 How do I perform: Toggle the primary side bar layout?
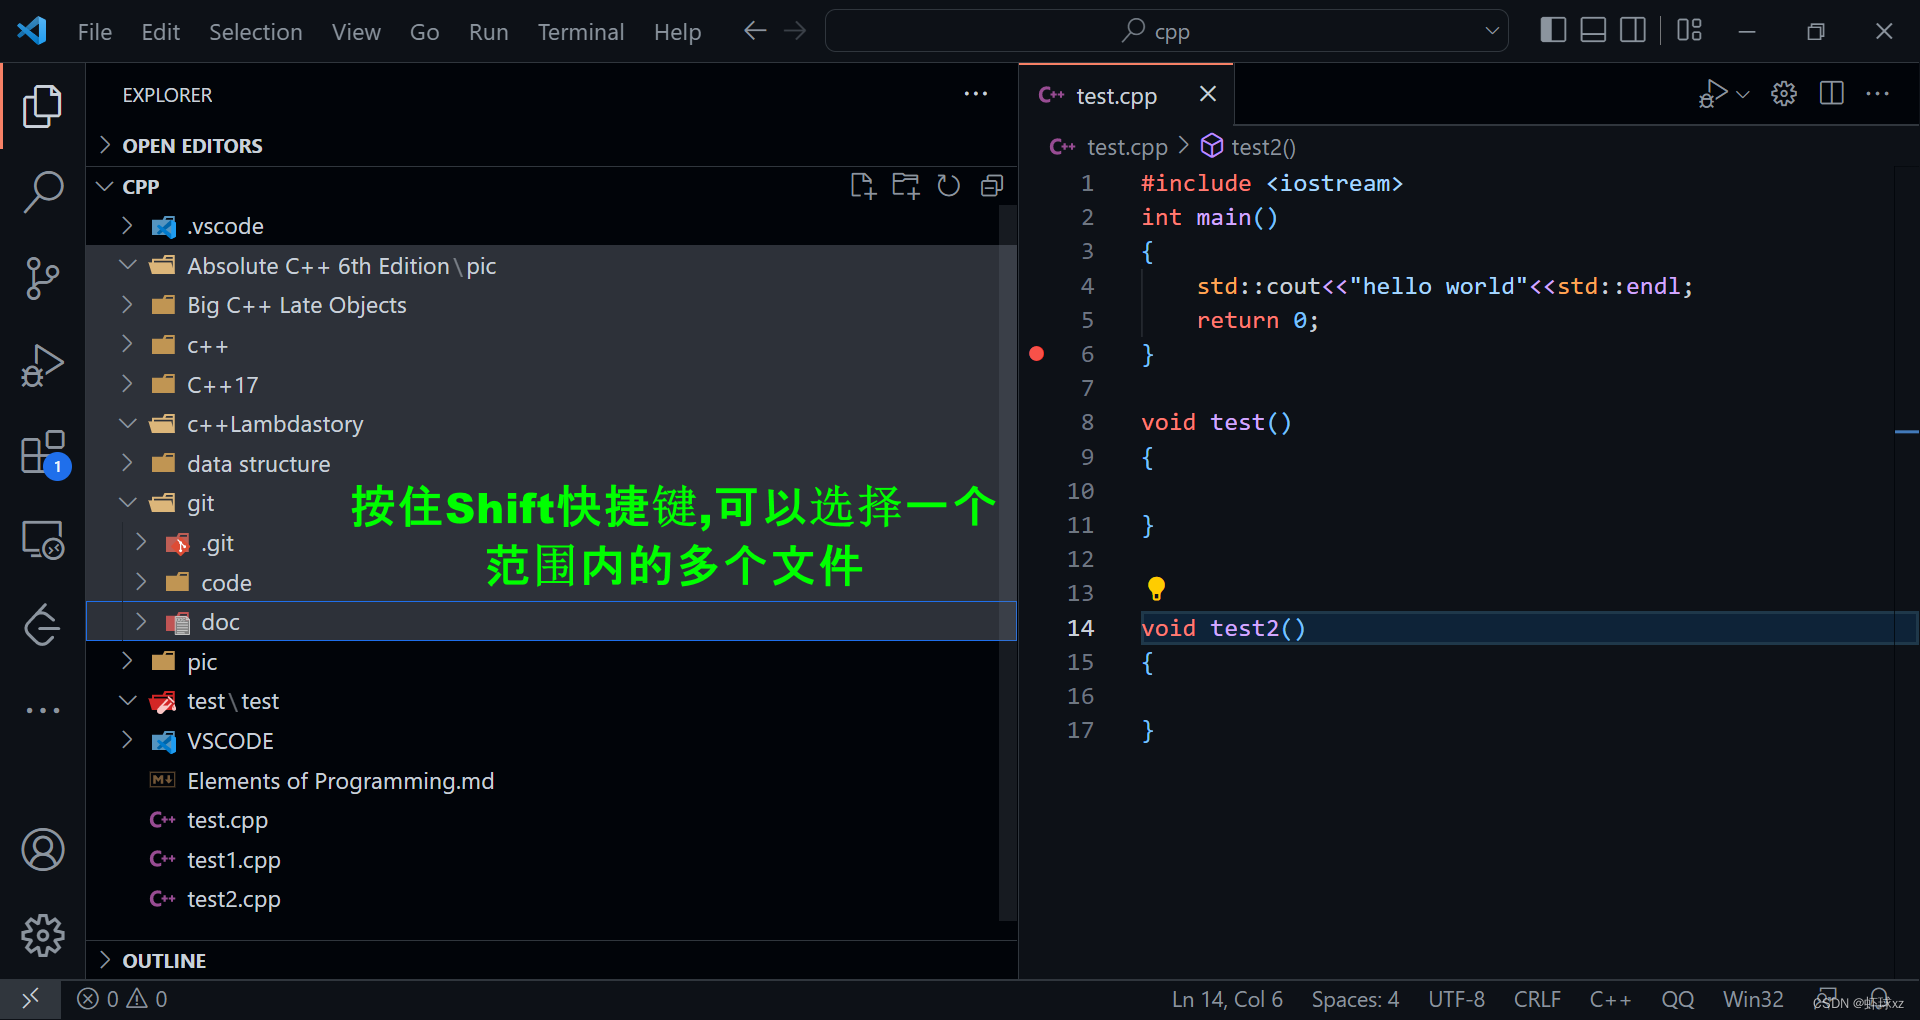click(1553, 30)
